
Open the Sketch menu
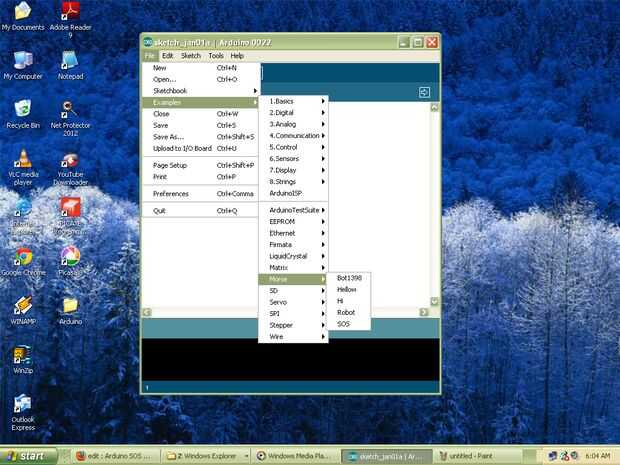click(191, 56)
